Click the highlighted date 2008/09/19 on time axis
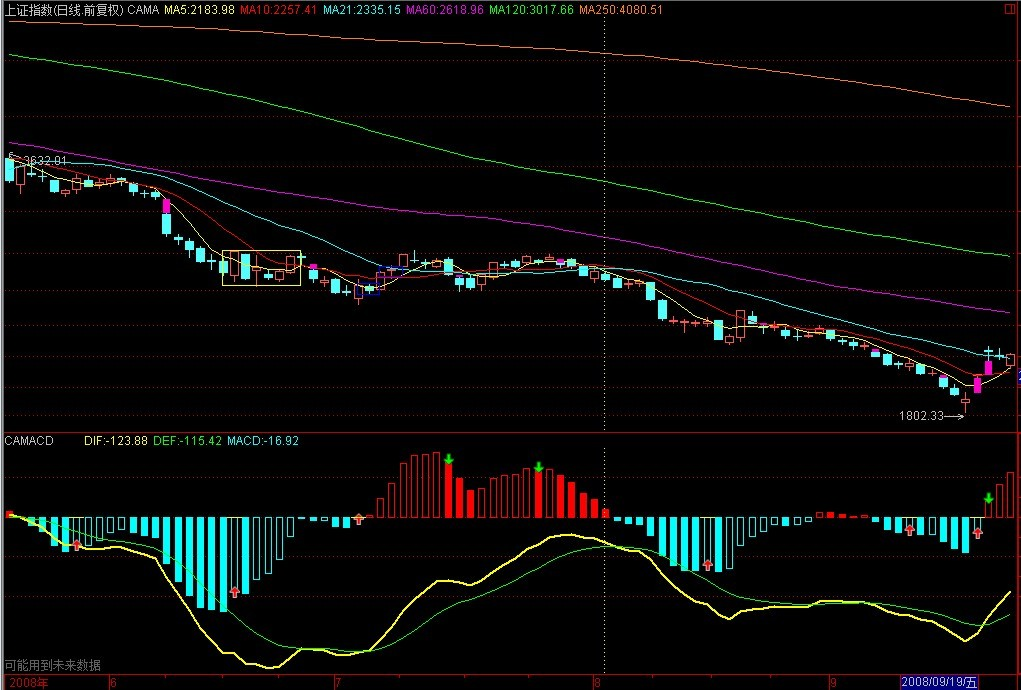 click(x=939, y=681)
